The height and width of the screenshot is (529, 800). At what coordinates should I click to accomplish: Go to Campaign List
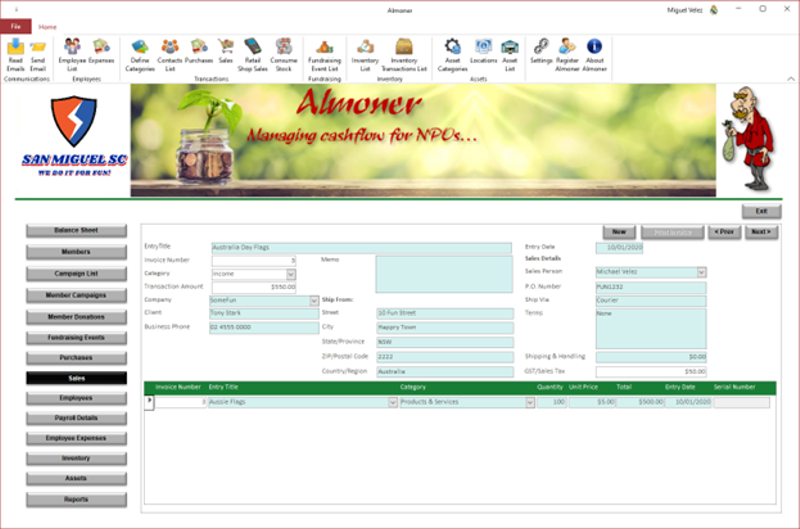click(x=76, y=274)
